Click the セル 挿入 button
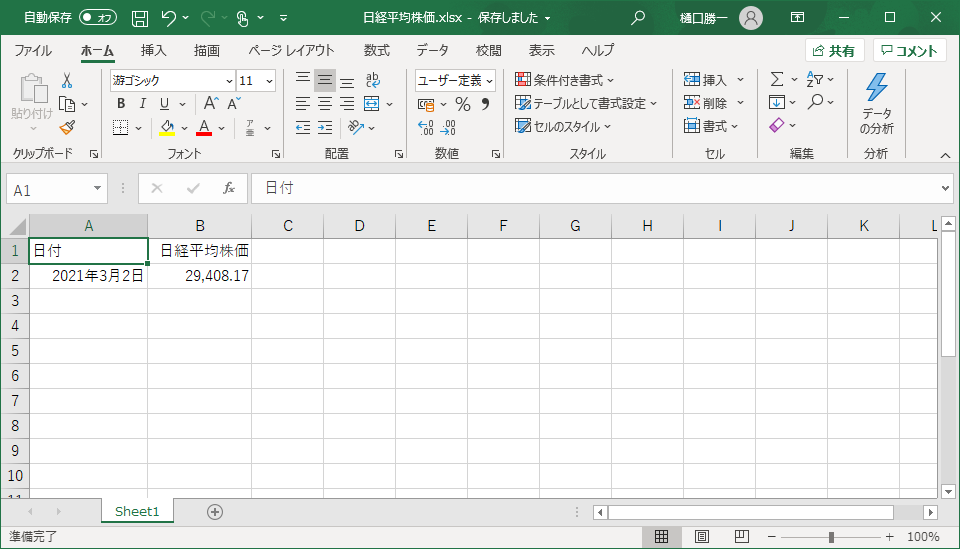960x549 pixels. point(714,80)
